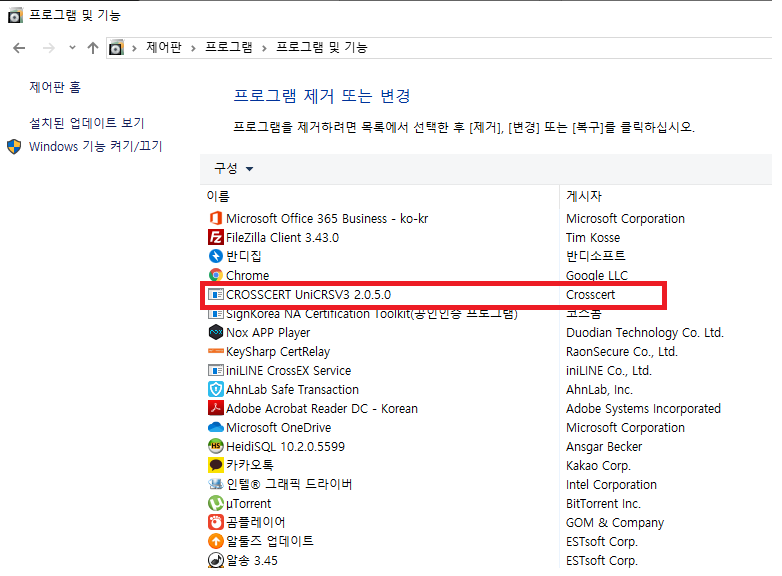Click the 곰플레이어 icon
Screen dimensions: 782x576
click(x=215, y=522)
